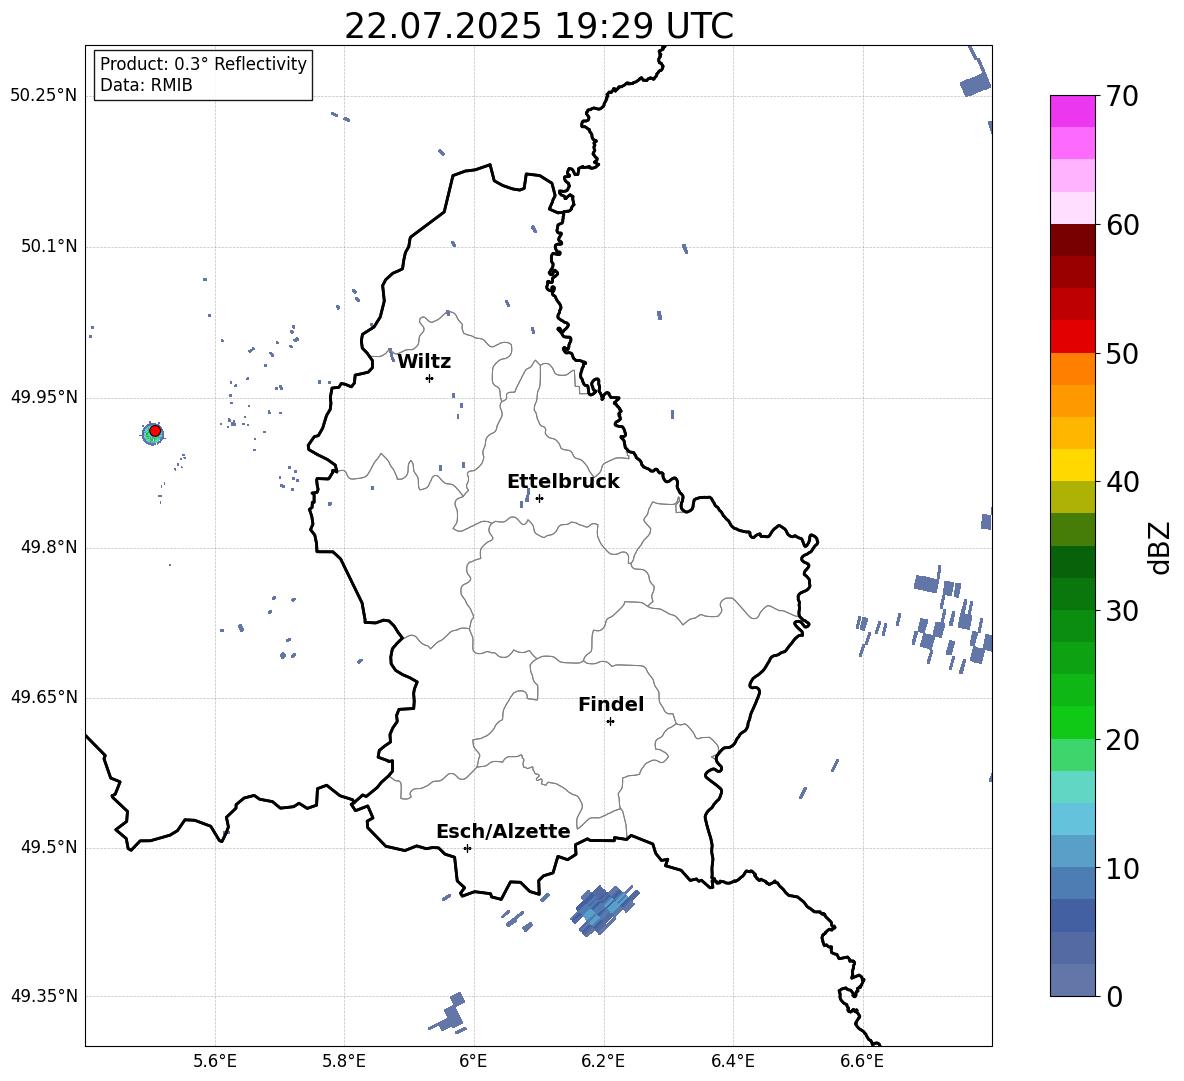Click the bright green colorbar segment above 20

click(x=1072, y=722)
